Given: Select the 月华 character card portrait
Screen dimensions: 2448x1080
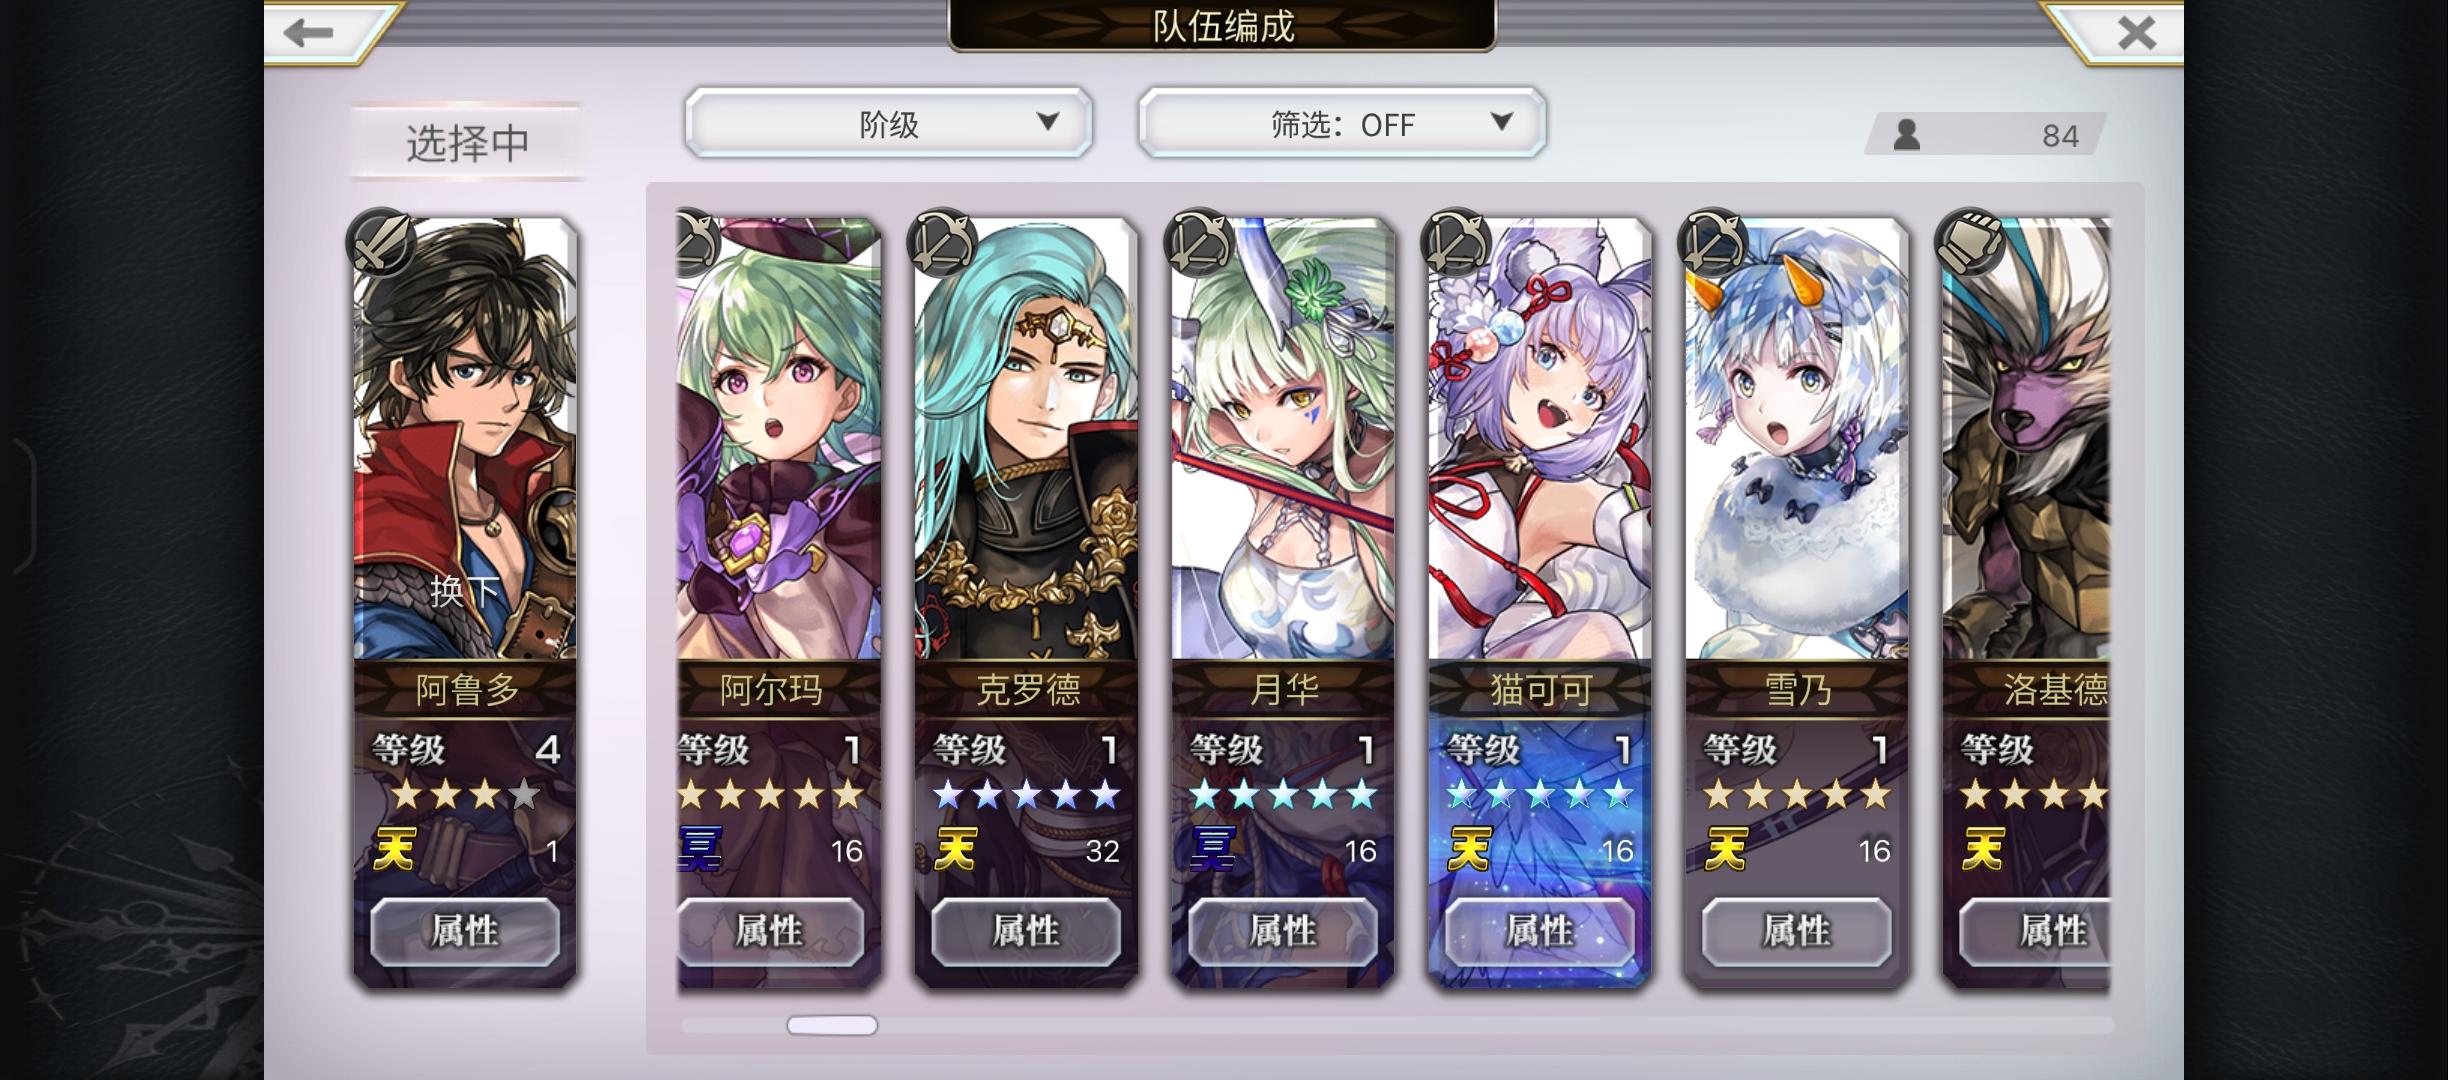Looking at the screenshot, I should tap(1283, 440).
